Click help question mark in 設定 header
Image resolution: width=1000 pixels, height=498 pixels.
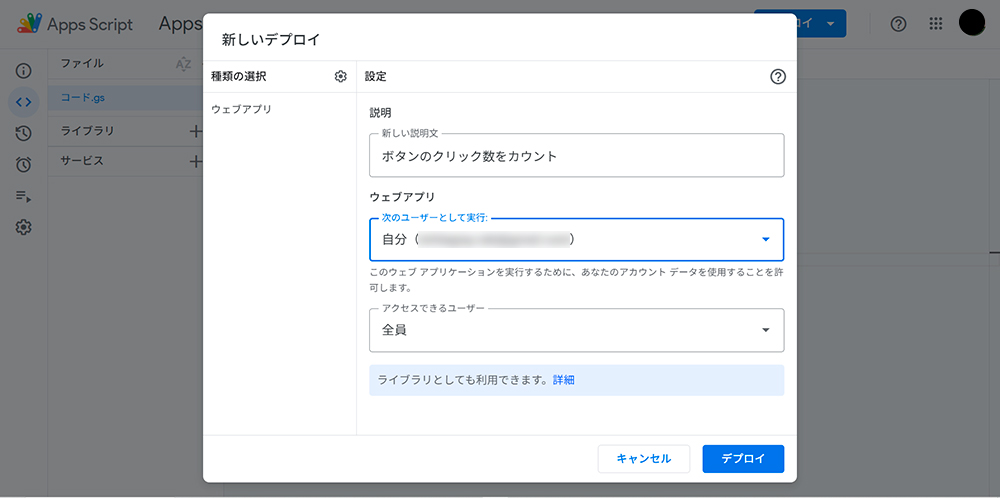[778, 77]
